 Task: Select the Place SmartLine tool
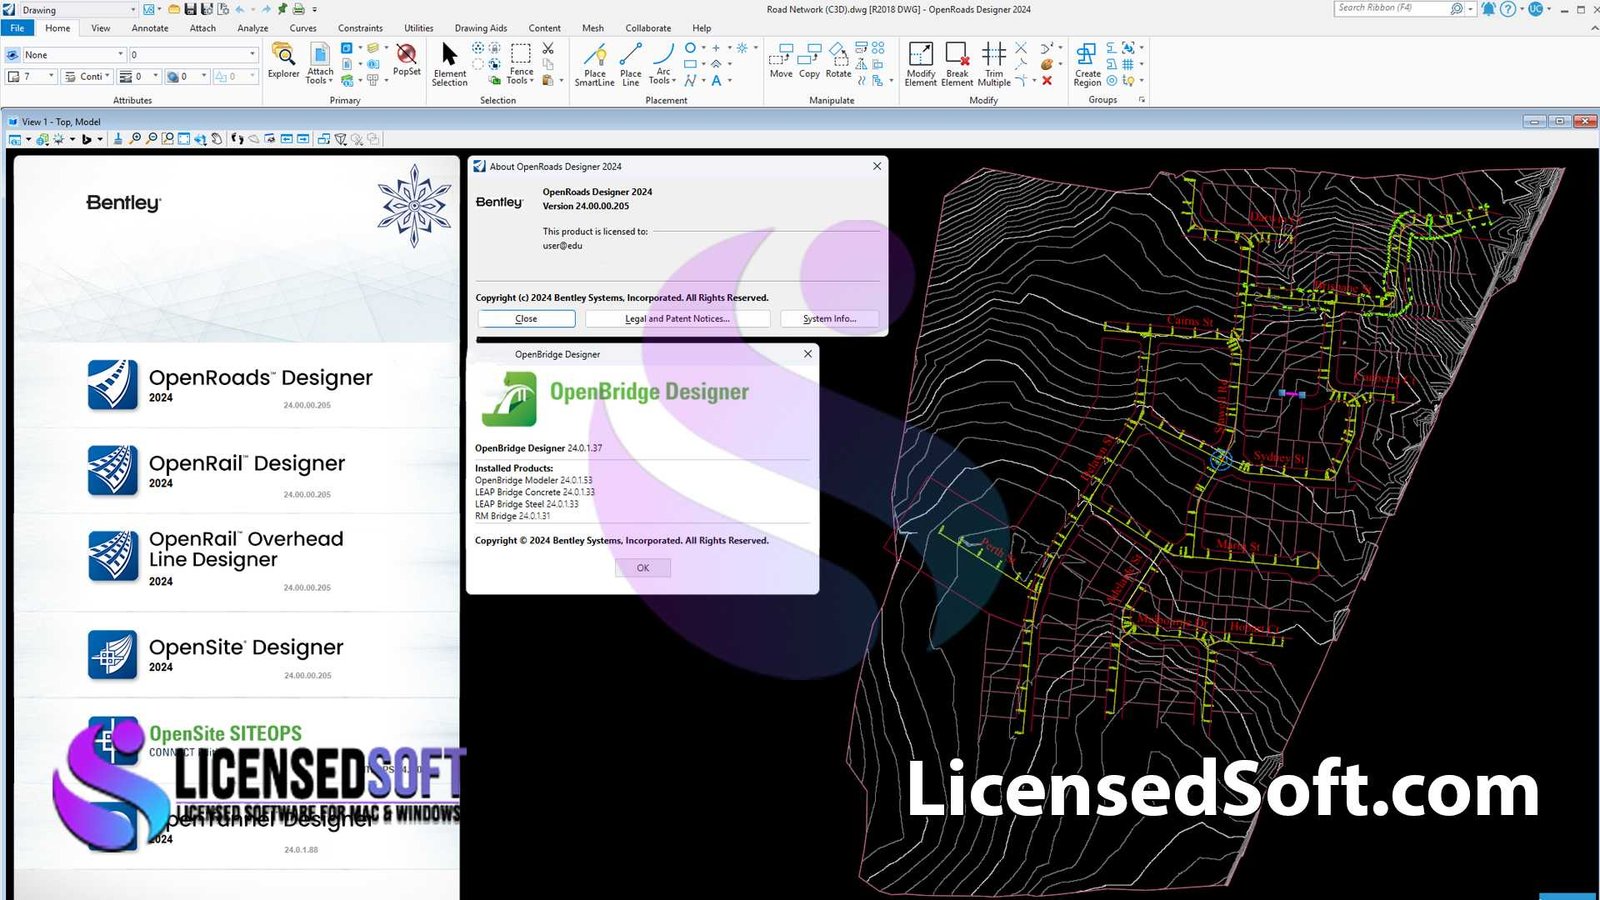(594, 63)
